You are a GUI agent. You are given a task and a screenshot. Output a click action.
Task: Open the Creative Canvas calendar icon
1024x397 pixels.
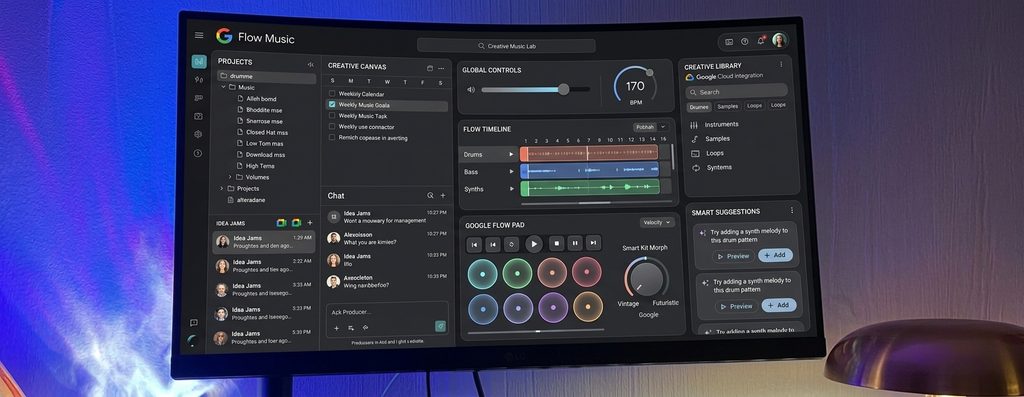(430, 68)
